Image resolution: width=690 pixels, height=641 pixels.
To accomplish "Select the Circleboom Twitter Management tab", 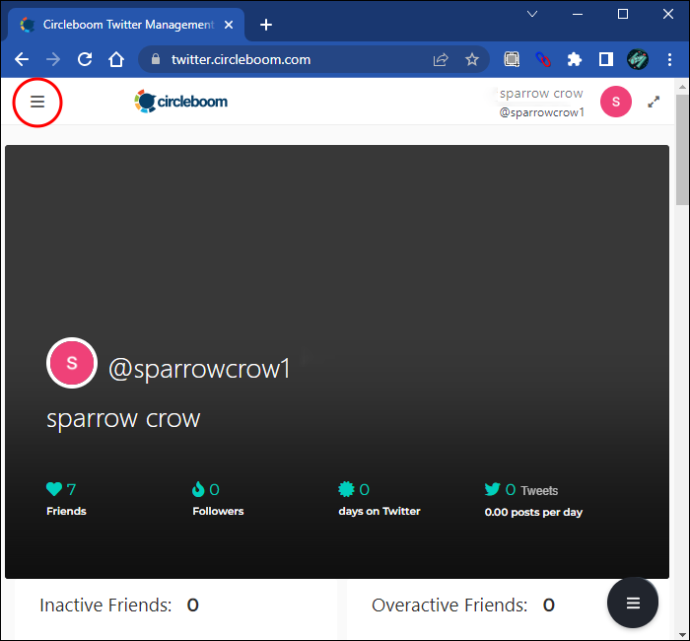I will pos(127,25).
